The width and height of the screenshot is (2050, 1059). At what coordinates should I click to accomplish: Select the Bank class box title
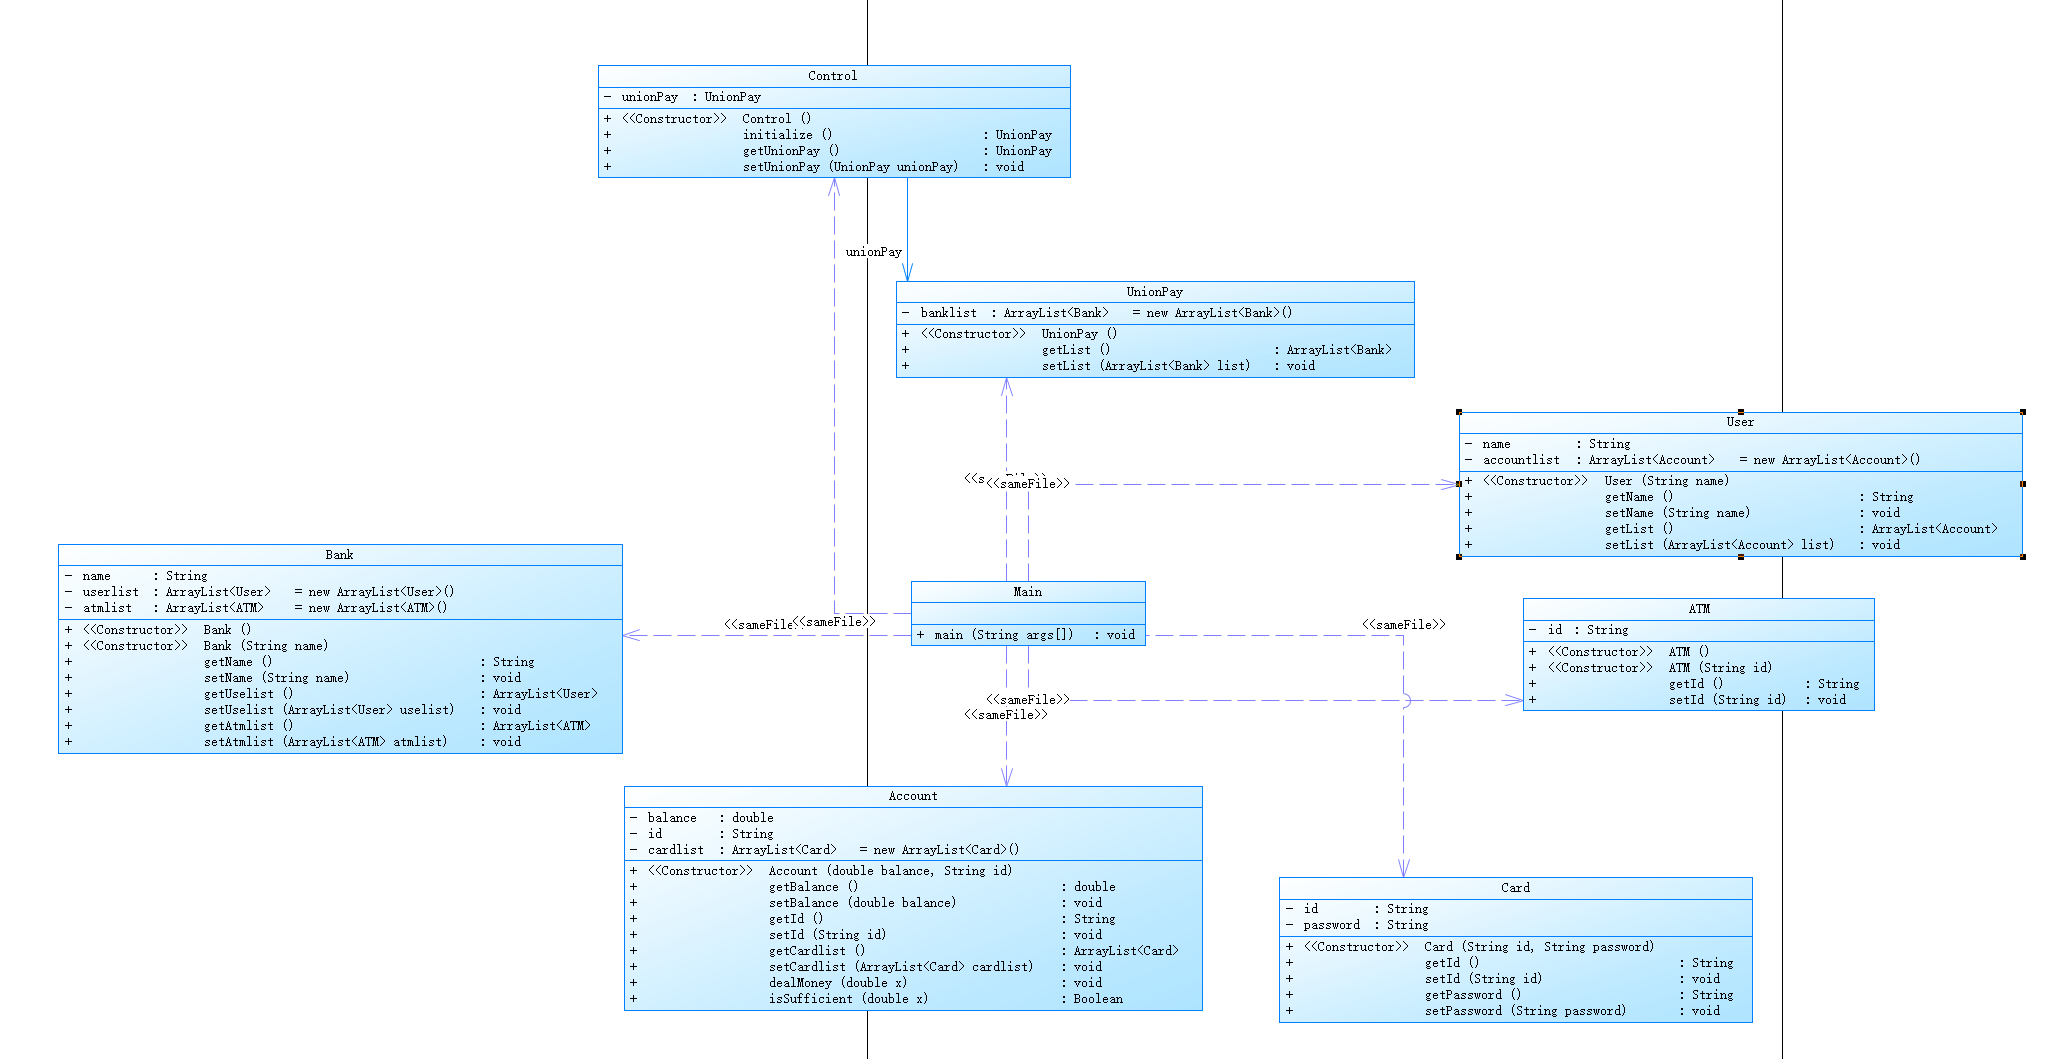[x=339, y=555]
